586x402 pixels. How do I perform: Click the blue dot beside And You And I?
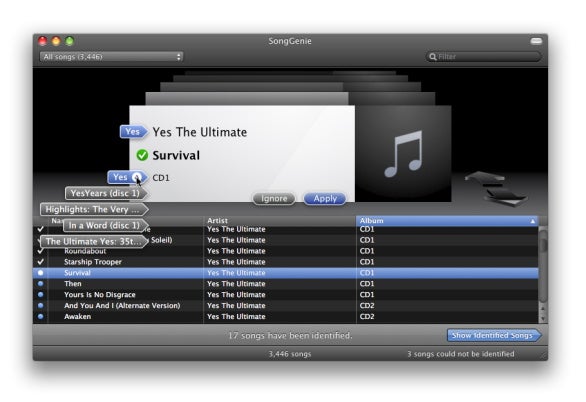click(40, 305)
